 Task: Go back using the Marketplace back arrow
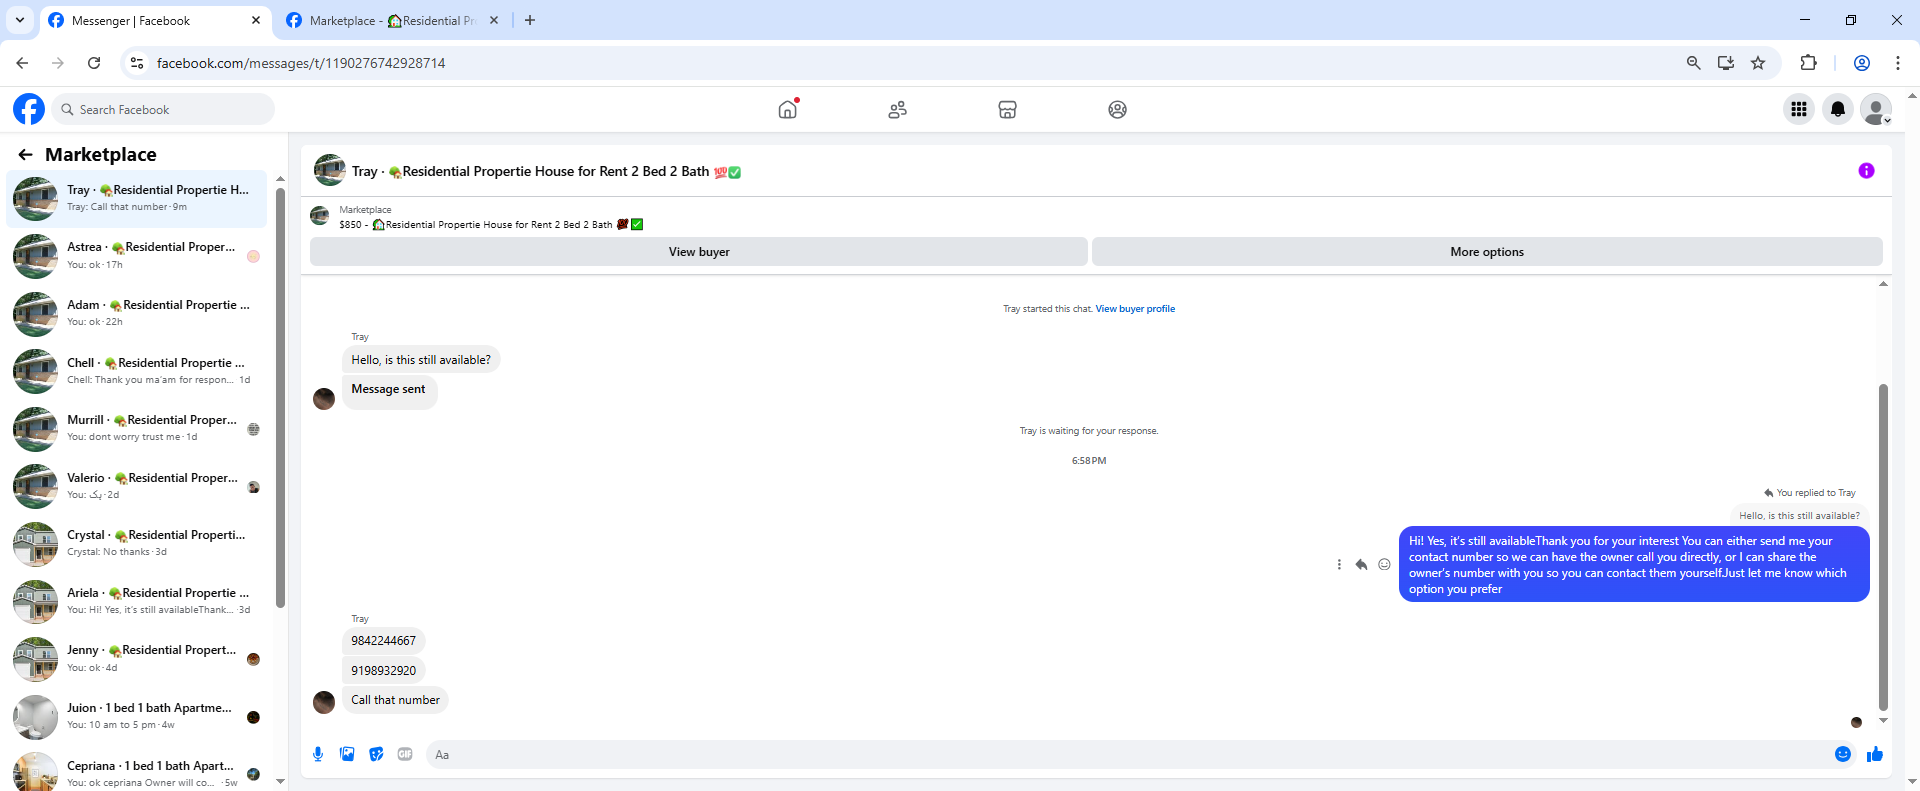coord(25,154)
